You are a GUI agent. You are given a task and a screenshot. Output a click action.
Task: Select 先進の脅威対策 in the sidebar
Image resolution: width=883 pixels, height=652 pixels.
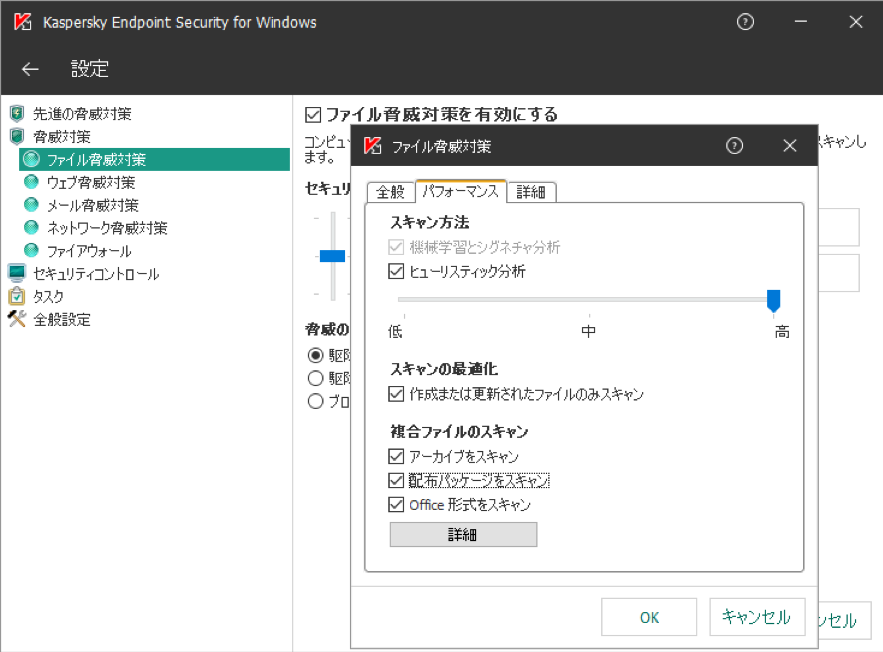(82, 114)
